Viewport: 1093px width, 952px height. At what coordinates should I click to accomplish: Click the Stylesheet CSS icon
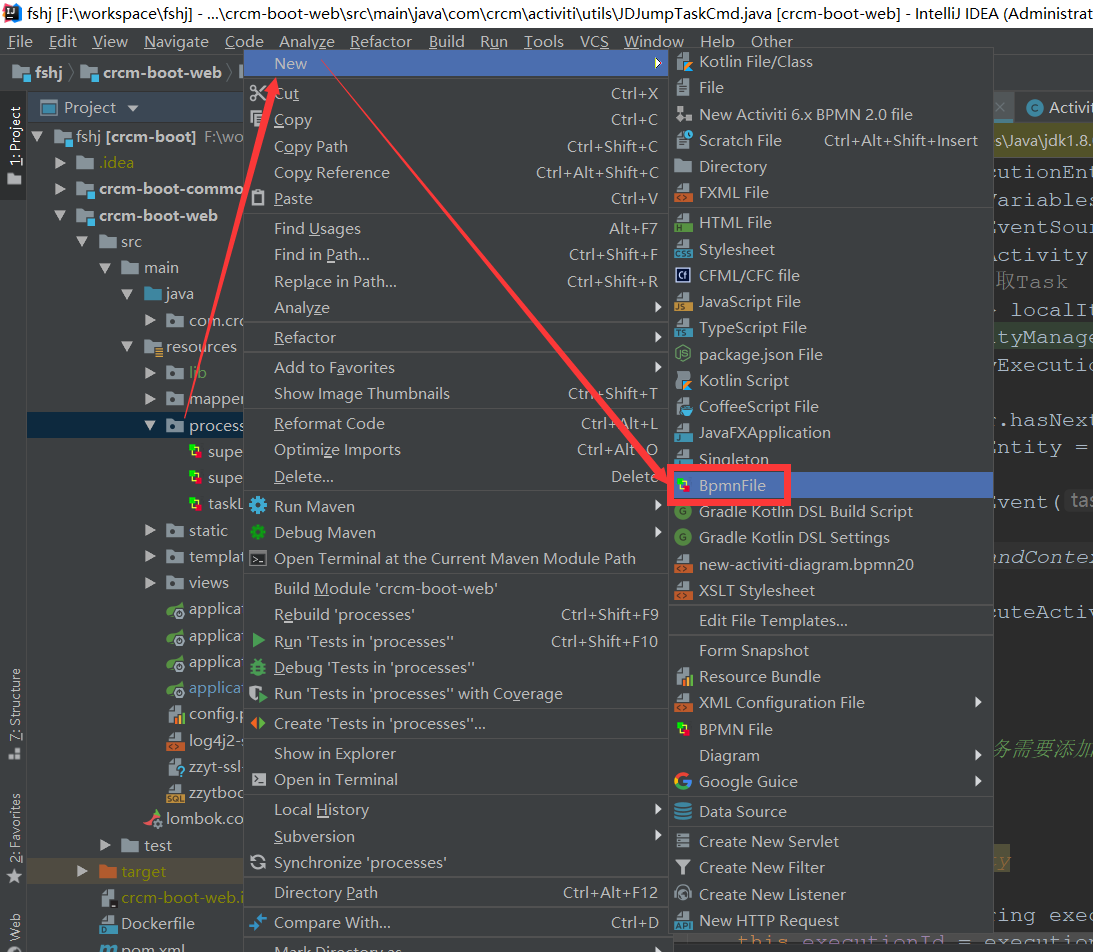tap(684, 249)
